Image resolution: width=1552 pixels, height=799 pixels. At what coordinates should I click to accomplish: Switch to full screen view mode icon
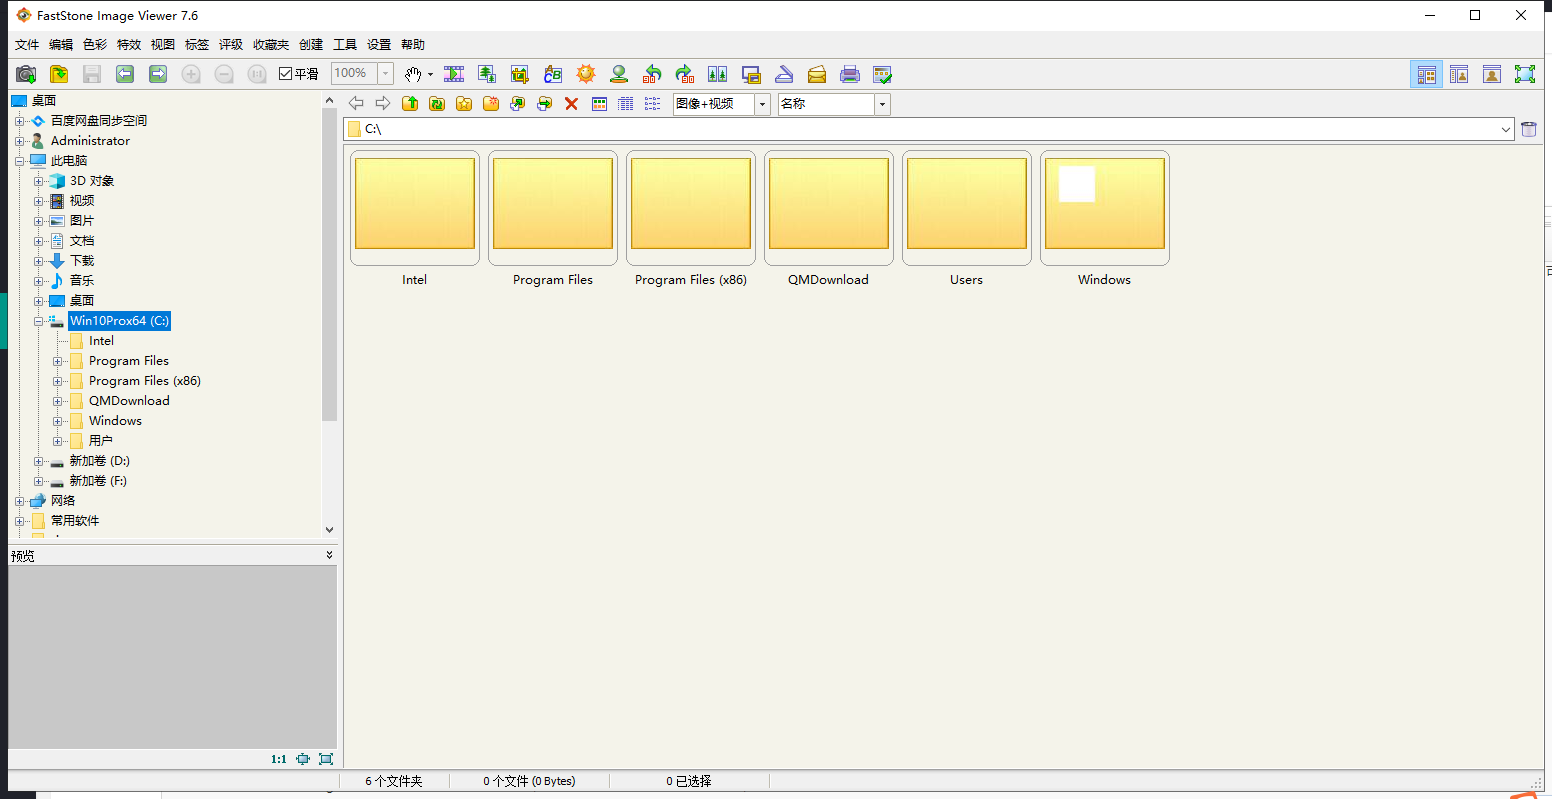click(x=1524, y=74)
